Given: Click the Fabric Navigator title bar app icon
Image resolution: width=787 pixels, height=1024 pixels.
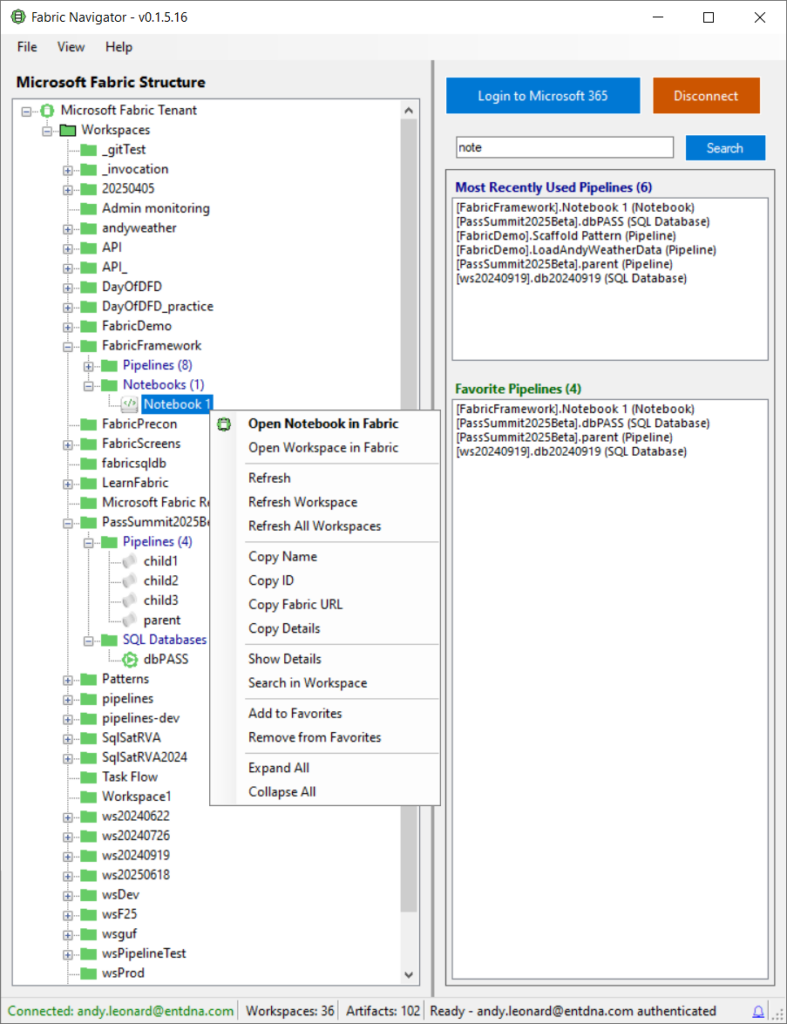Looking at the screenshot, I should [x=17, y=17].
